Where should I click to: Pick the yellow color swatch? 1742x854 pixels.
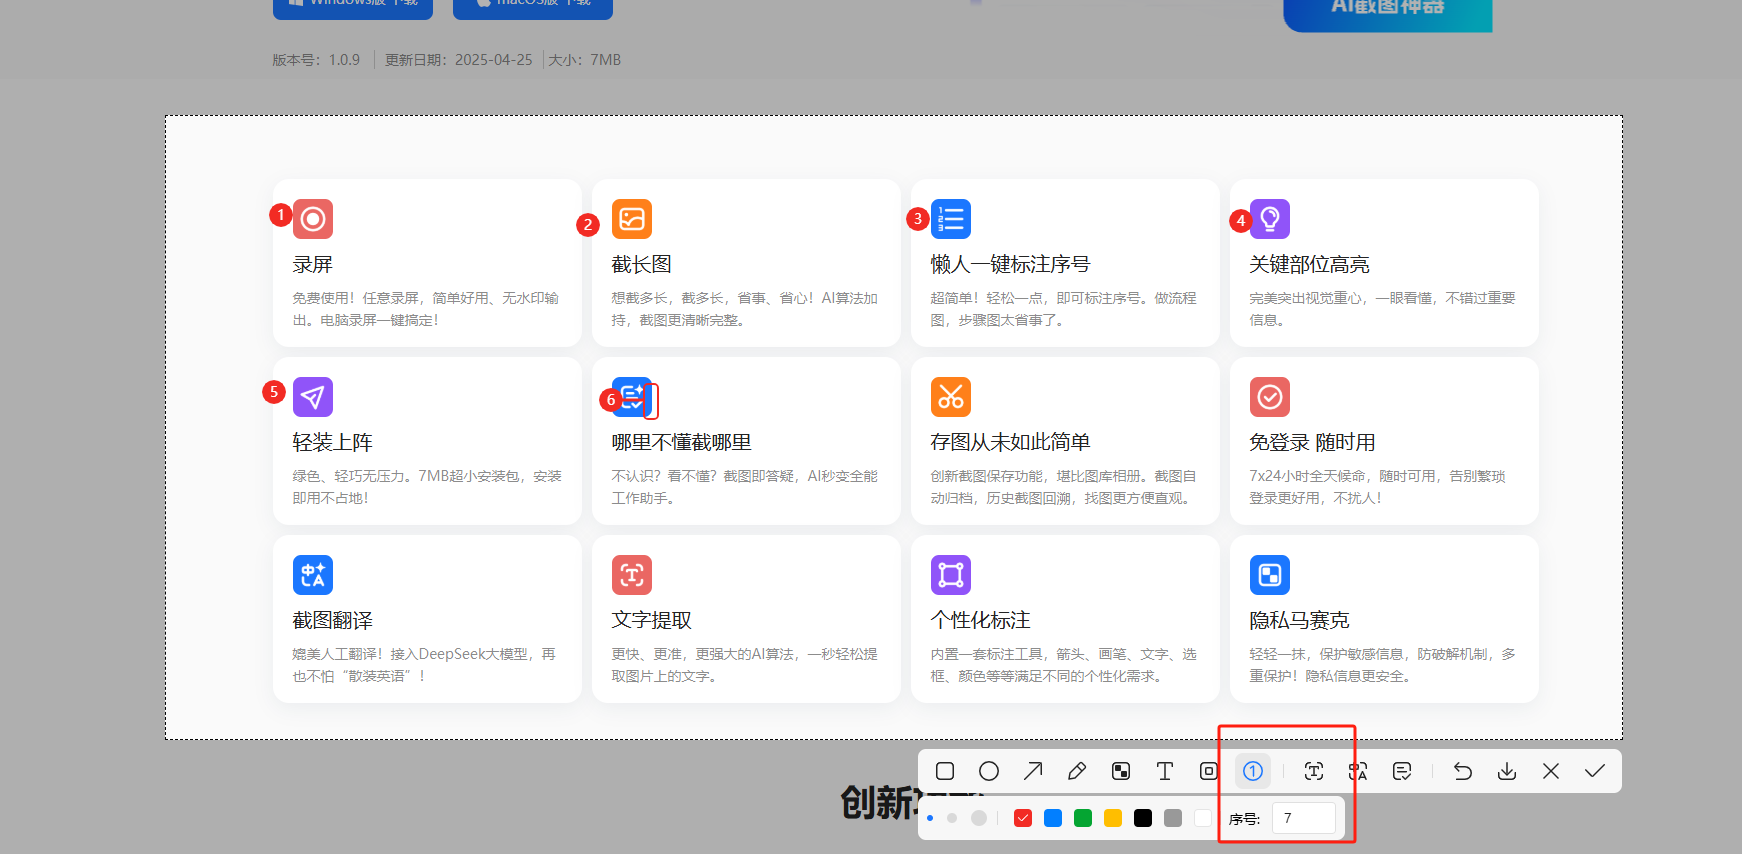pos(1113,818)
